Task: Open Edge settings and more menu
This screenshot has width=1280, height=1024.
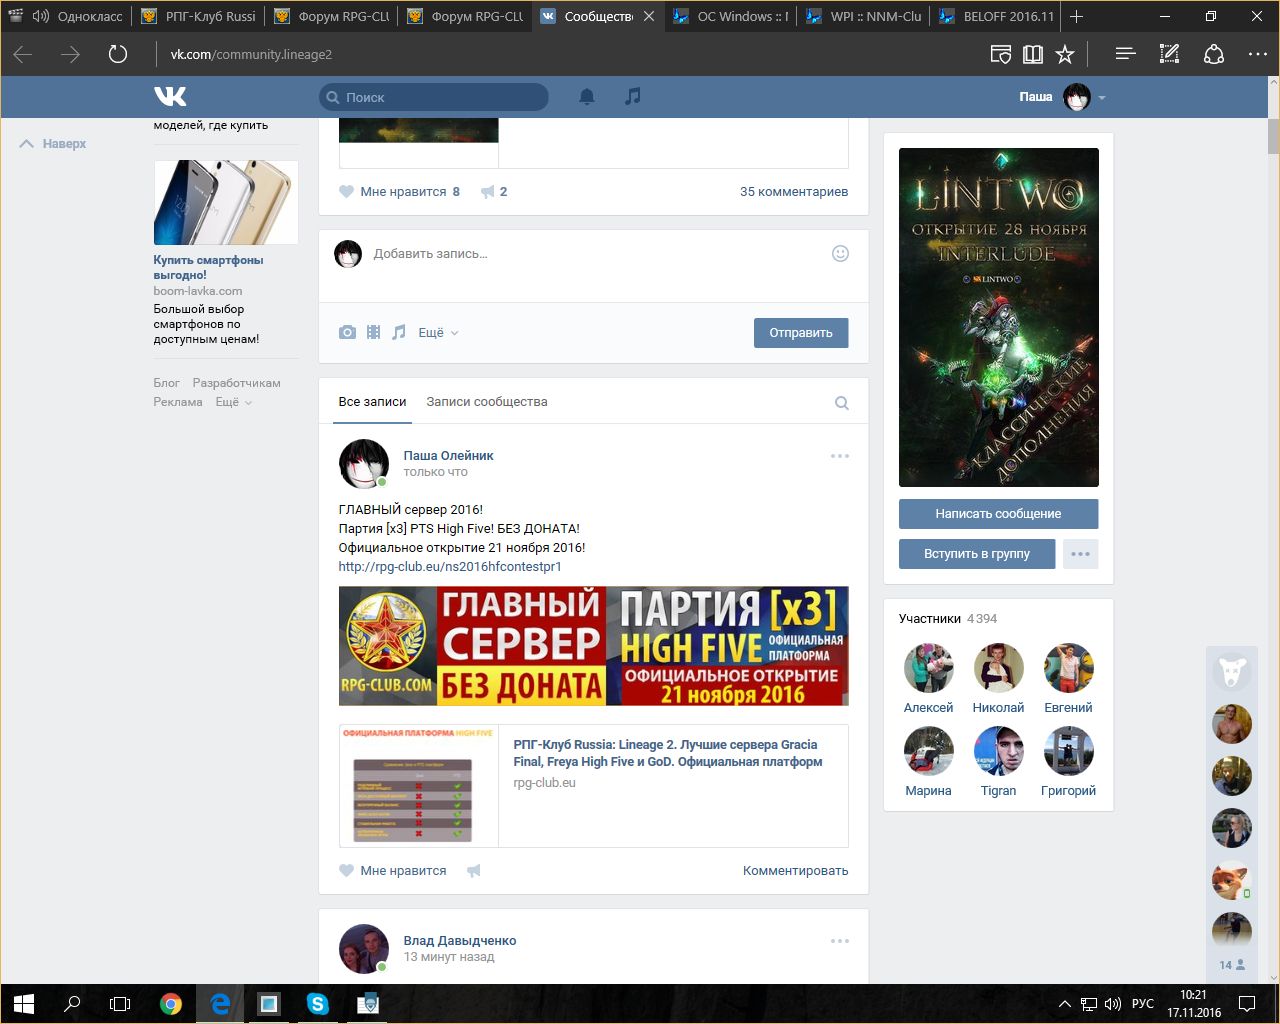Action: (1258, 54)
